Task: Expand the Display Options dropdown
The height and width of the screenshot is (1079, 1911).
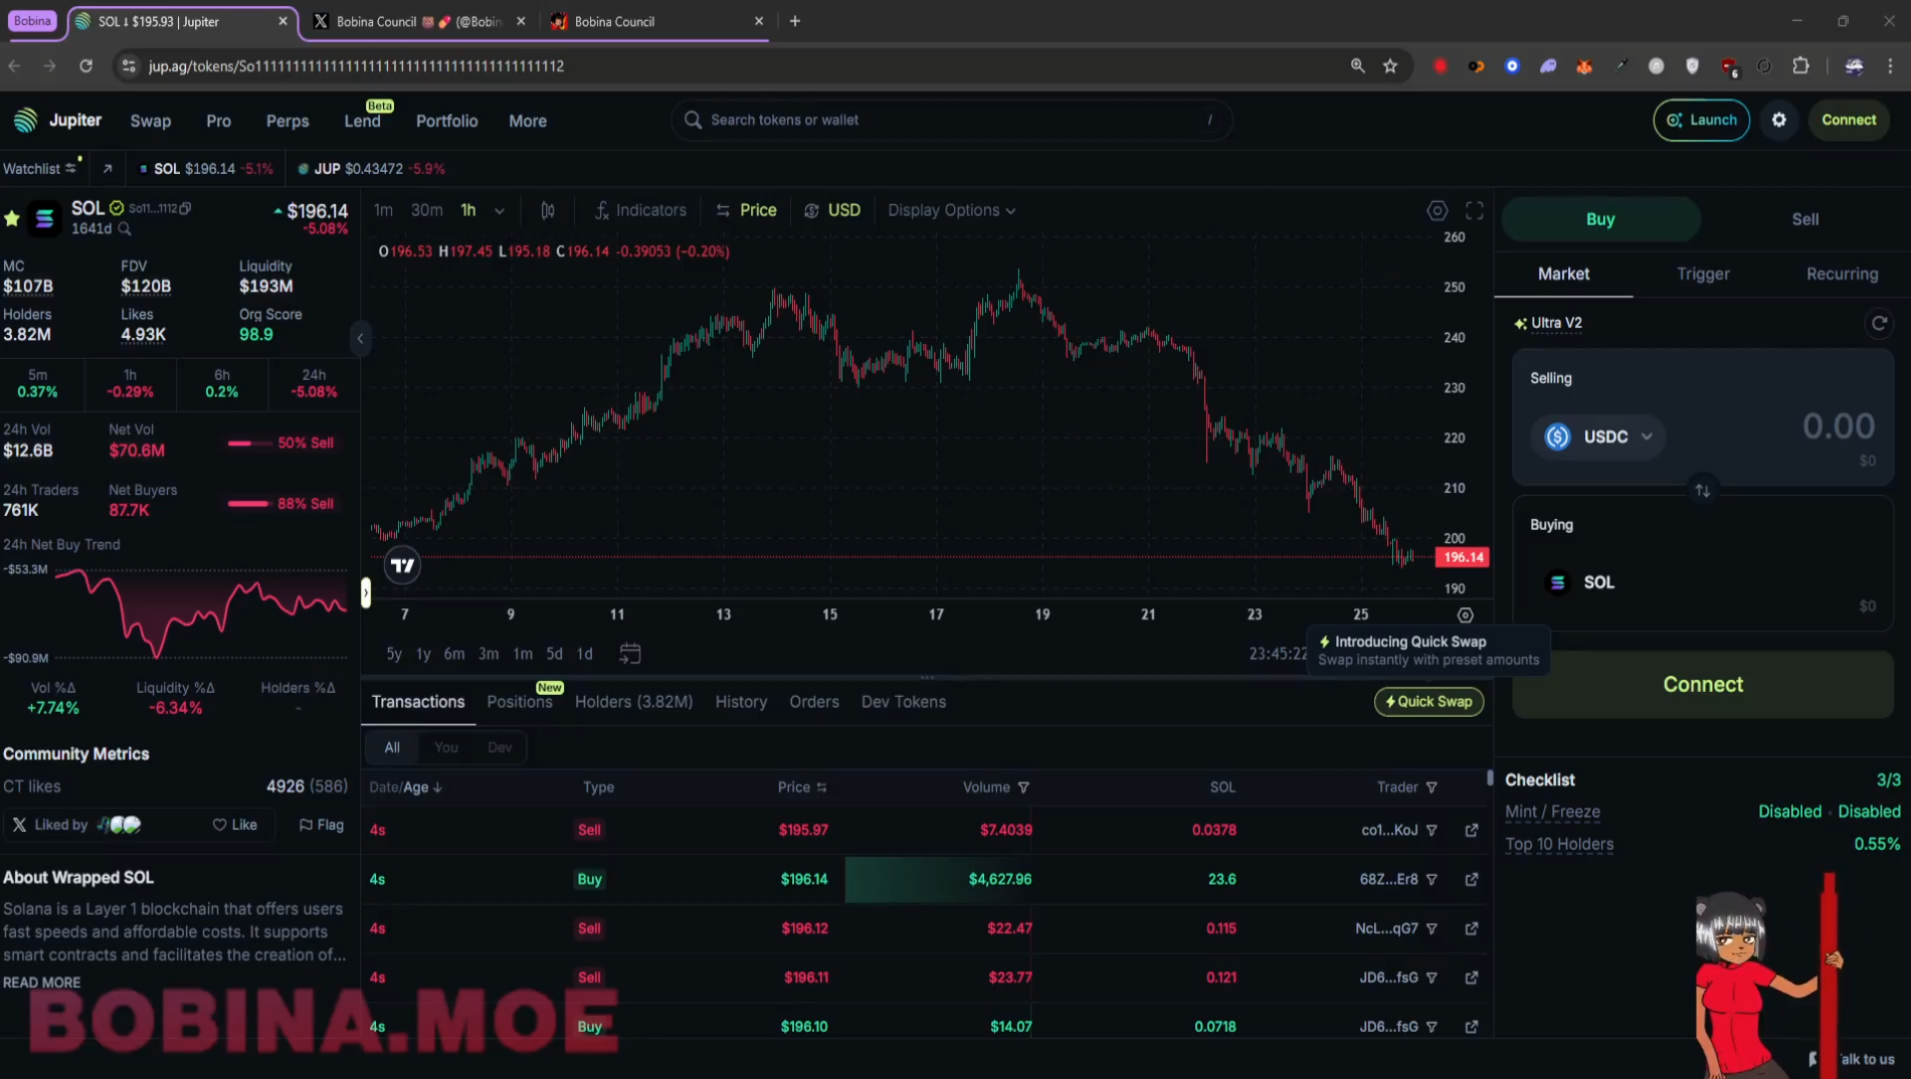Action: point(951,211)
